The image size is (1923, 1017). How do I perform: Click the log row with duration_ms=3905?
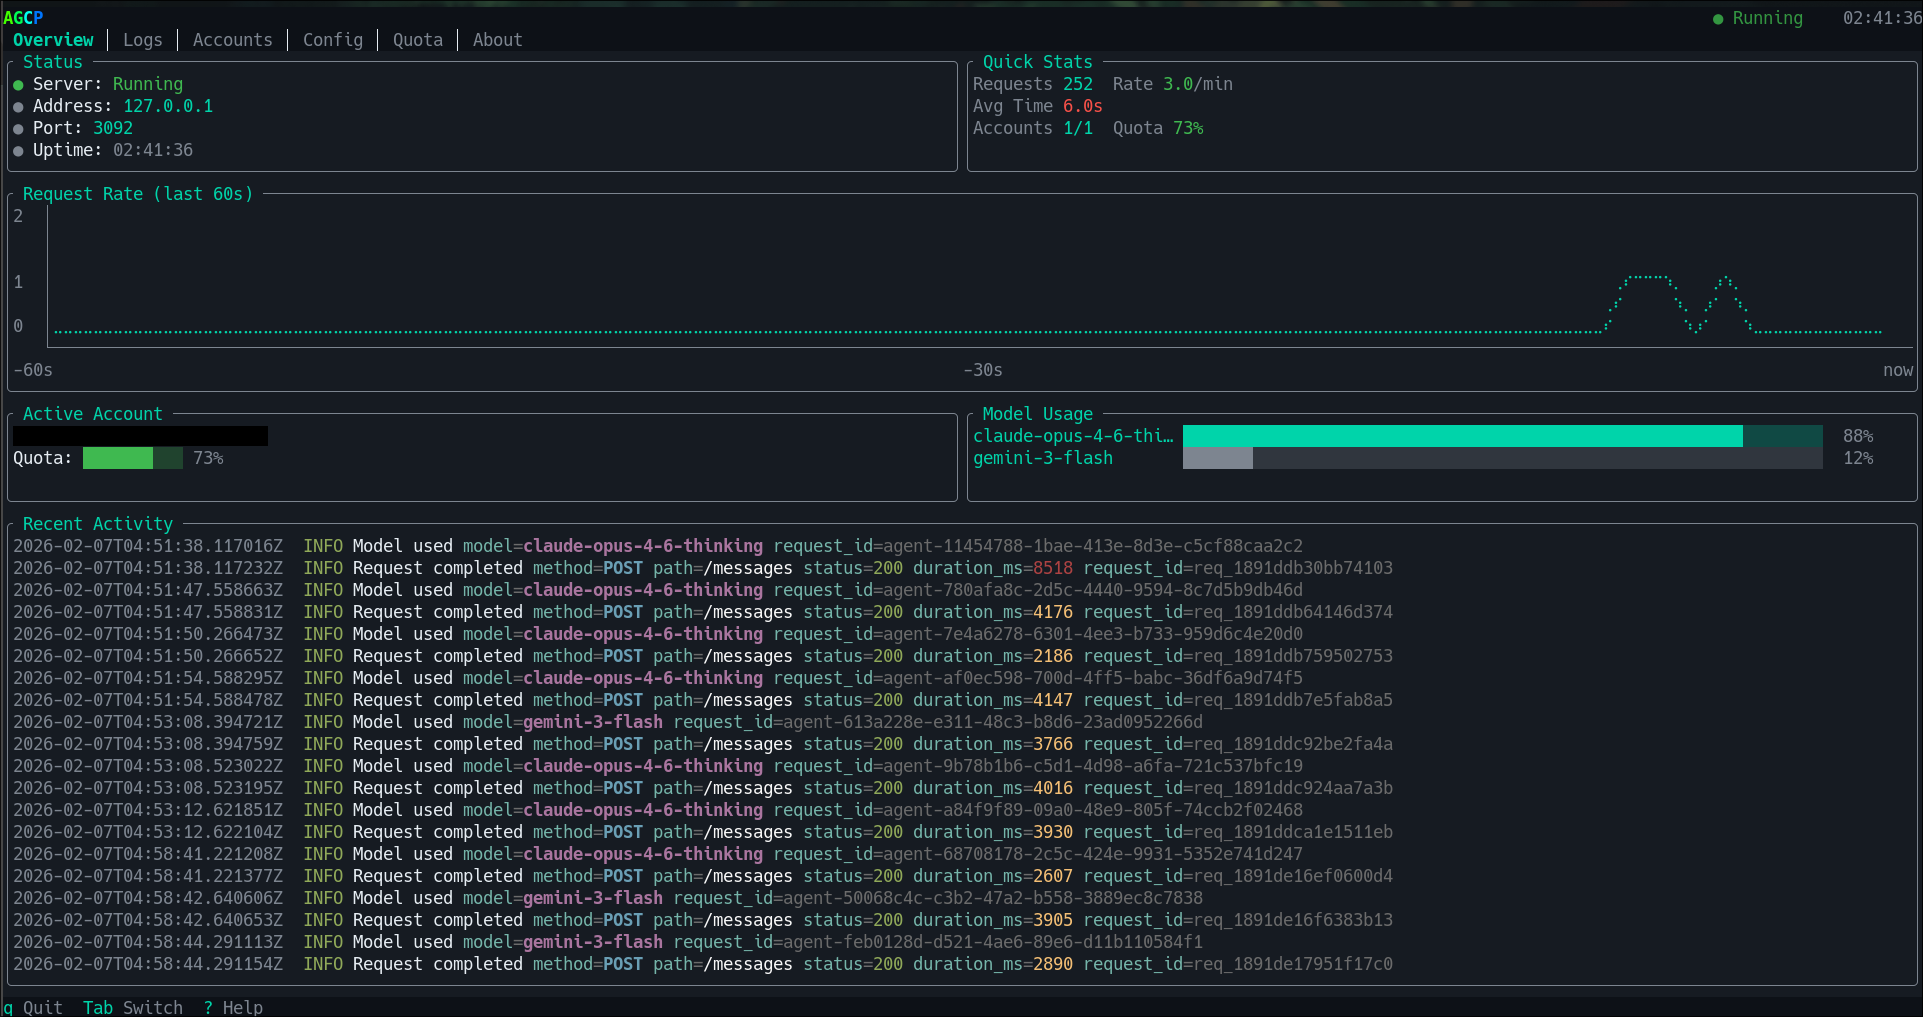(x=703, y=920)
